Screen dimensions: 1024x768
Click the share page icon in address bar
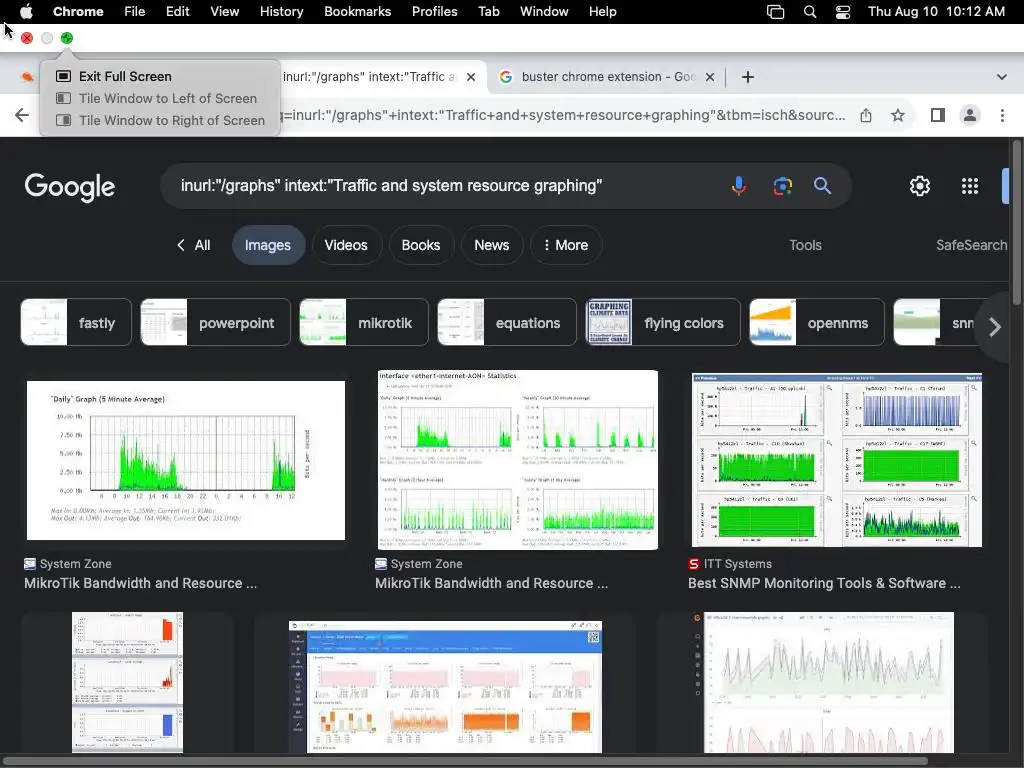[x=866, y=116]
